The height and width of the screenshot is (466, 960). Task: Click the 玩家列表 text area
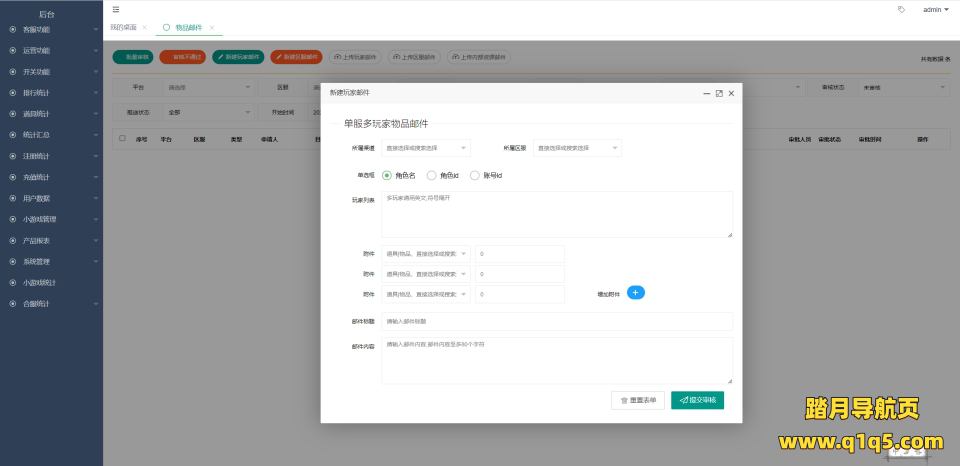(557, 214)
